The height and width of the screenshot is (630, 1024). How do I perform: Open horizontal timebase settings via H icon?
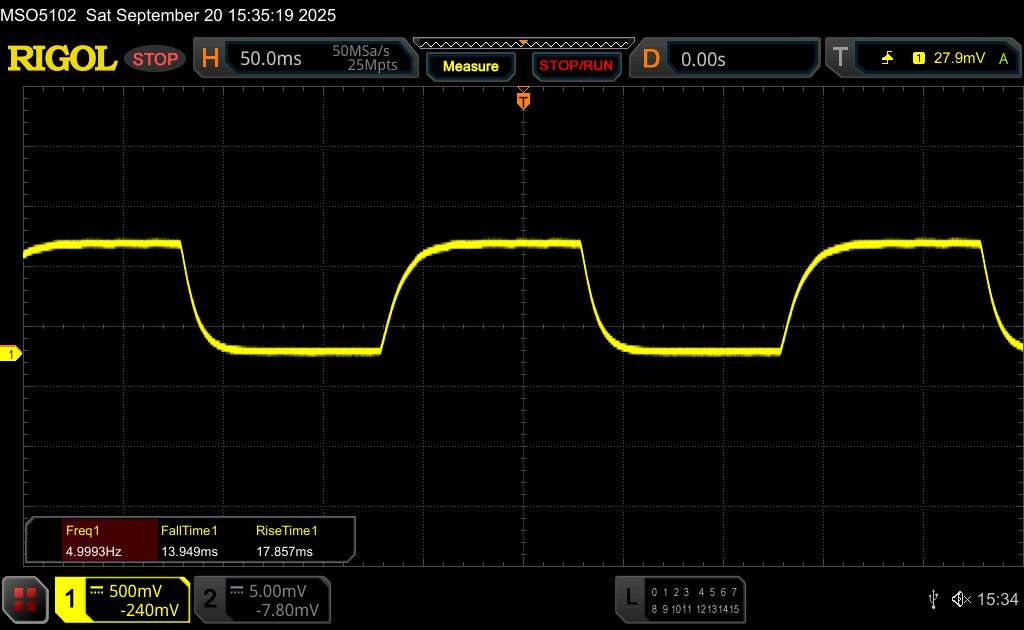pos(210,59)
